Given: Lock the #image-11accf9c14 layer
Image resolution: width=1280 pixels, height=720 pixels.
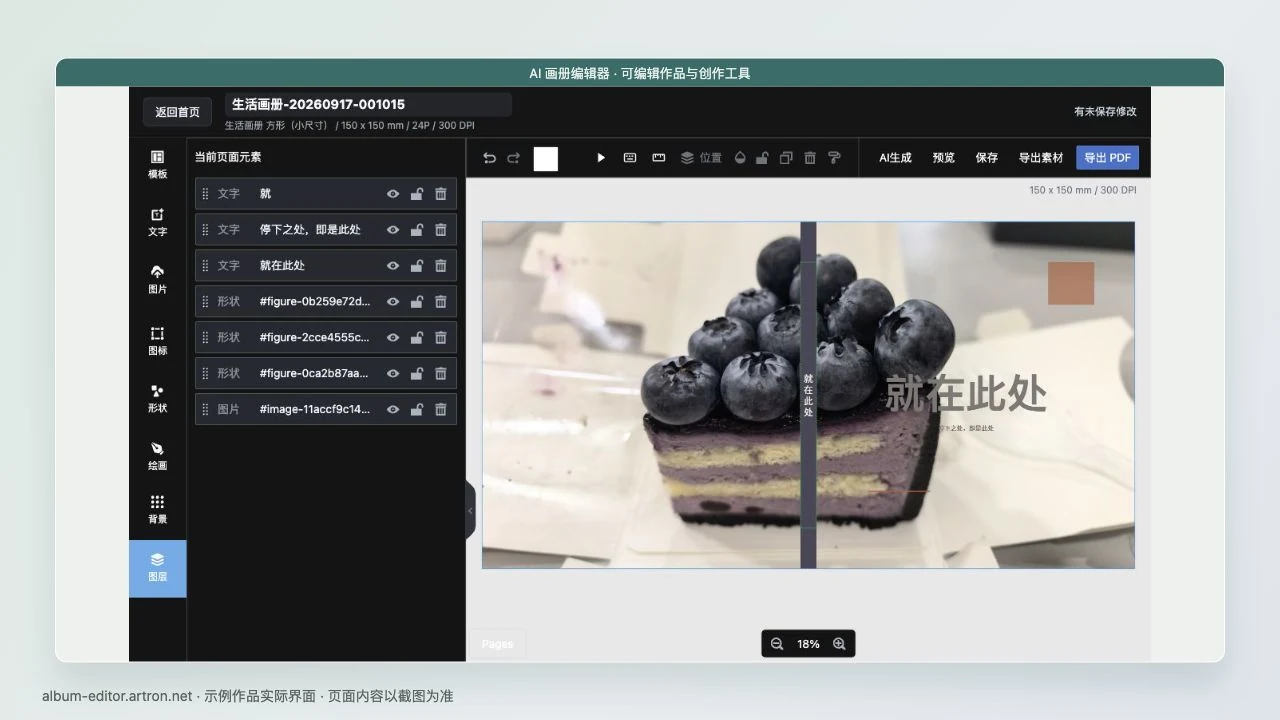Looking at the screenshot, I should pyautogui.click(x=417, y=409).
